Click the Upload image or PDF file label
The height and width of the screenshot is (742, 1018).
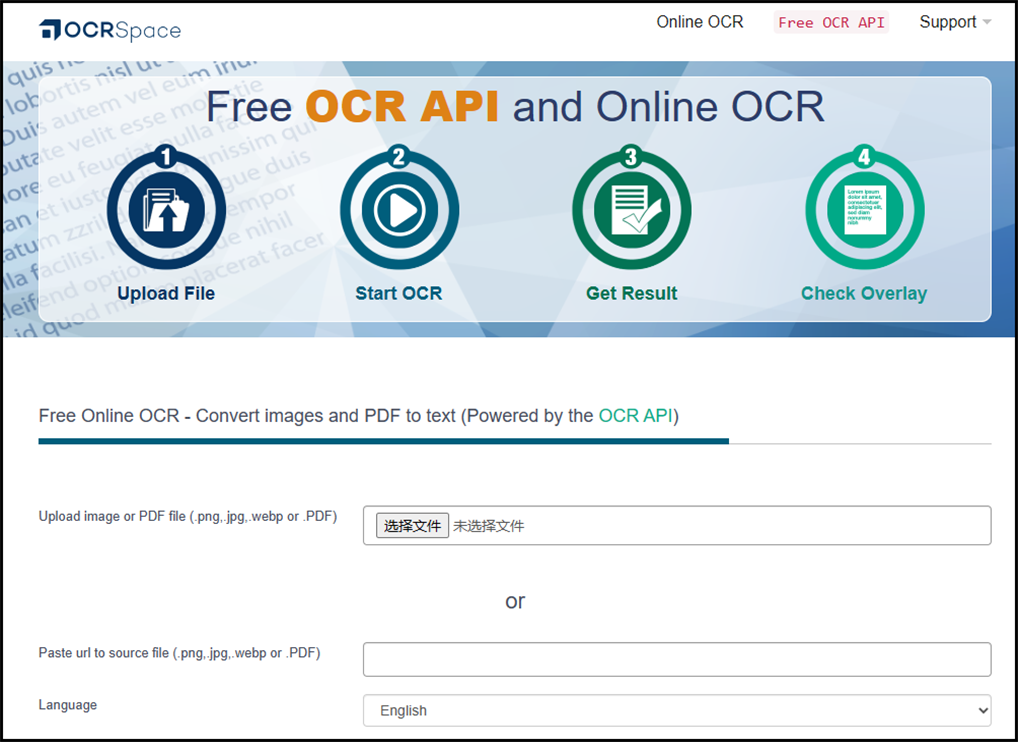(x=188, y=517)
